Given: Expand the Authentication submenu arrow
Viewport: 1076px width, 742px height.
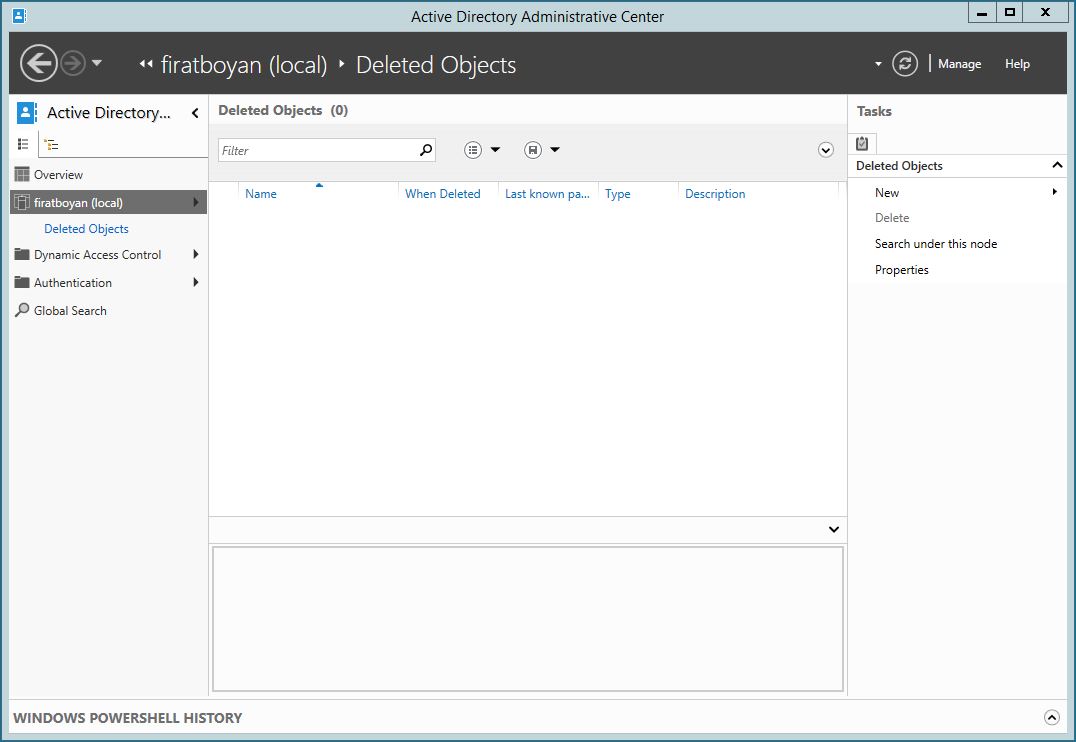Looking at the screenshot, I should [x=196, y=282].
